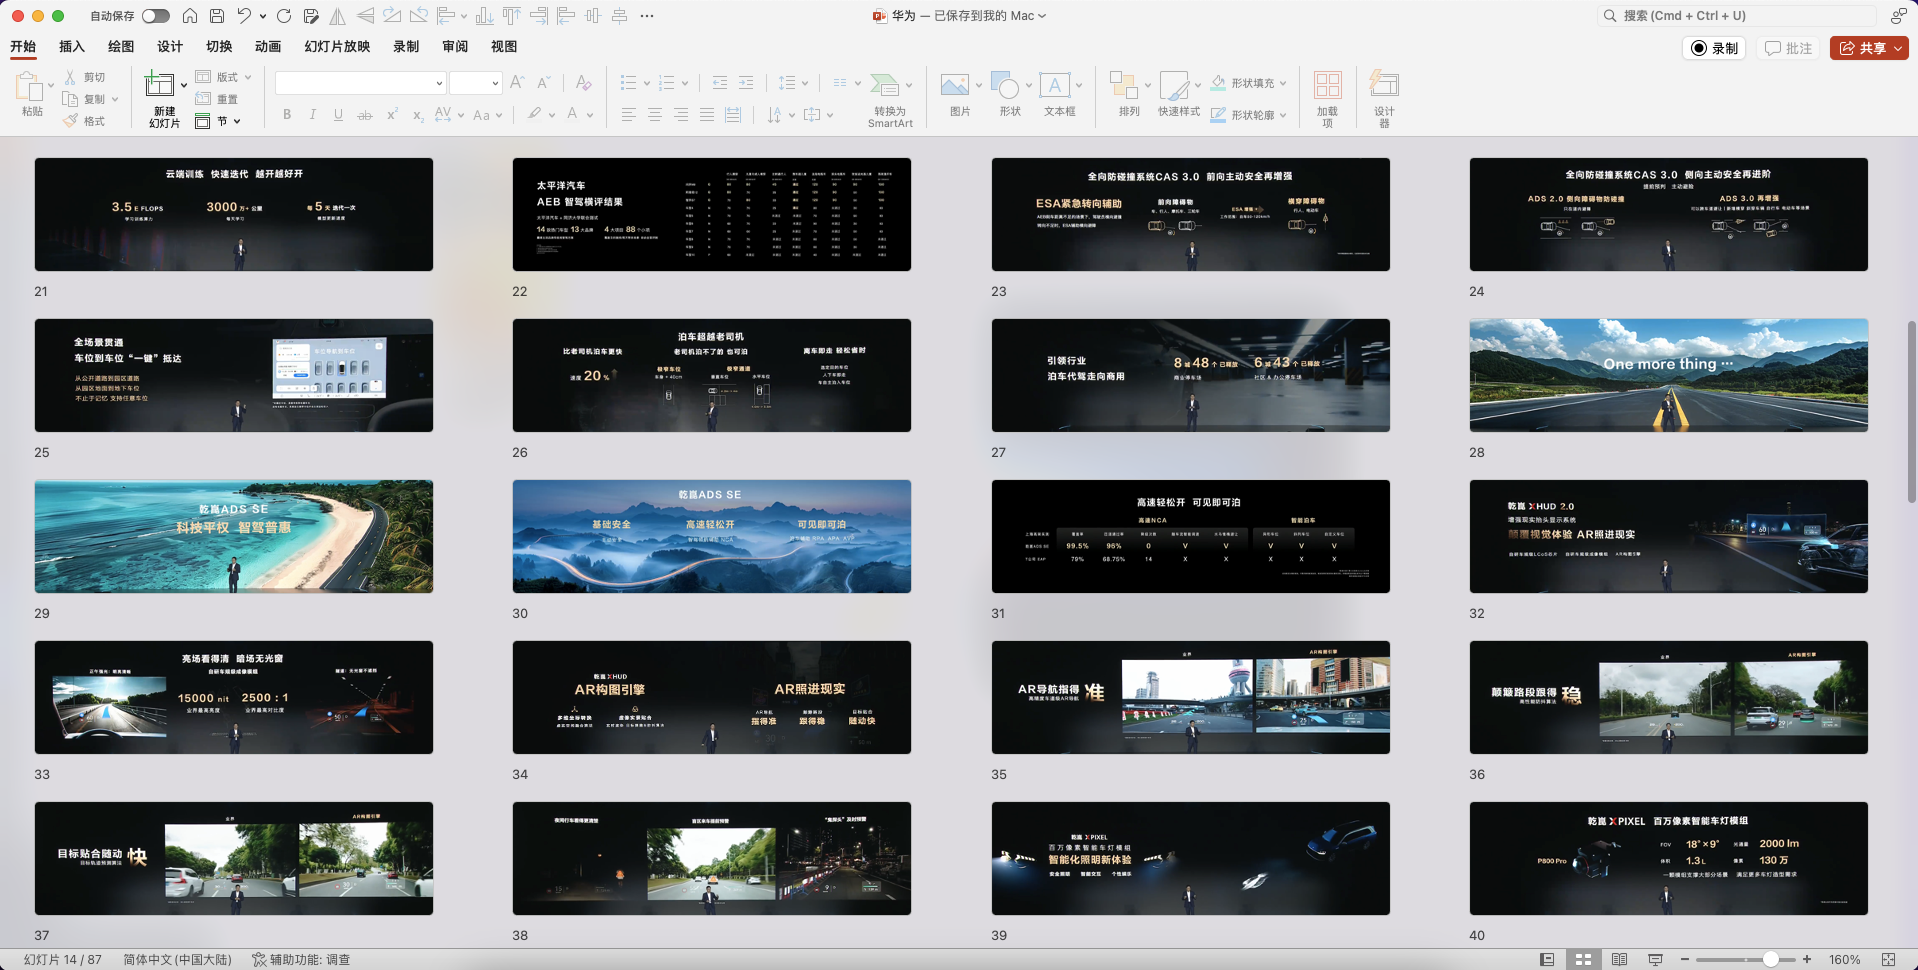Toggle the 自动保存 autosave switch
This screenshot has width=1918, height=970.
[x=155, y=16]
